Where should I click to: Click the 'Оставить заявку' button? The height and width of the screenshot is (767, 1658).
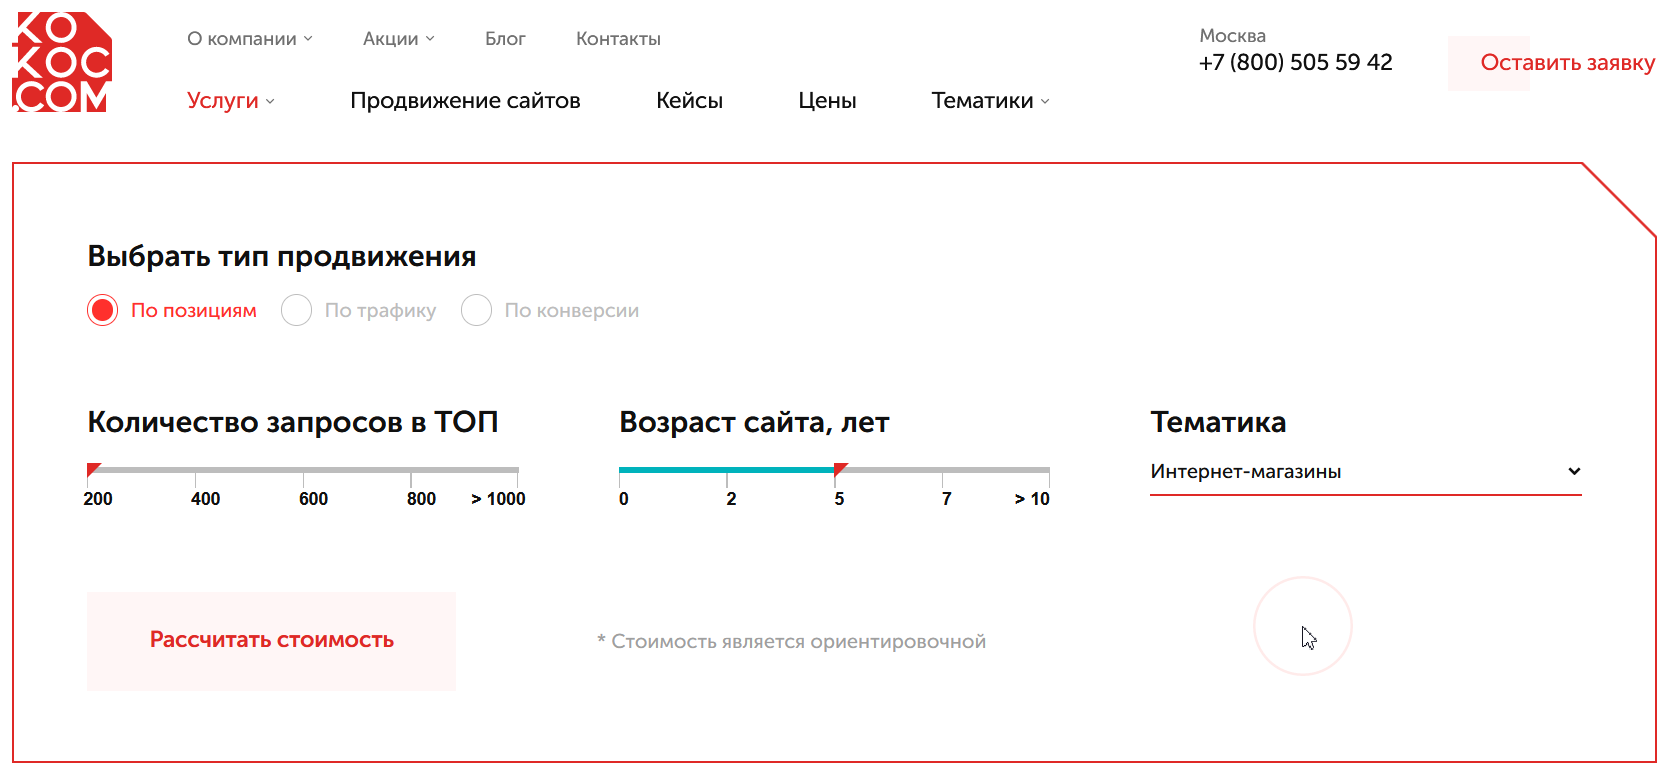1553,63
